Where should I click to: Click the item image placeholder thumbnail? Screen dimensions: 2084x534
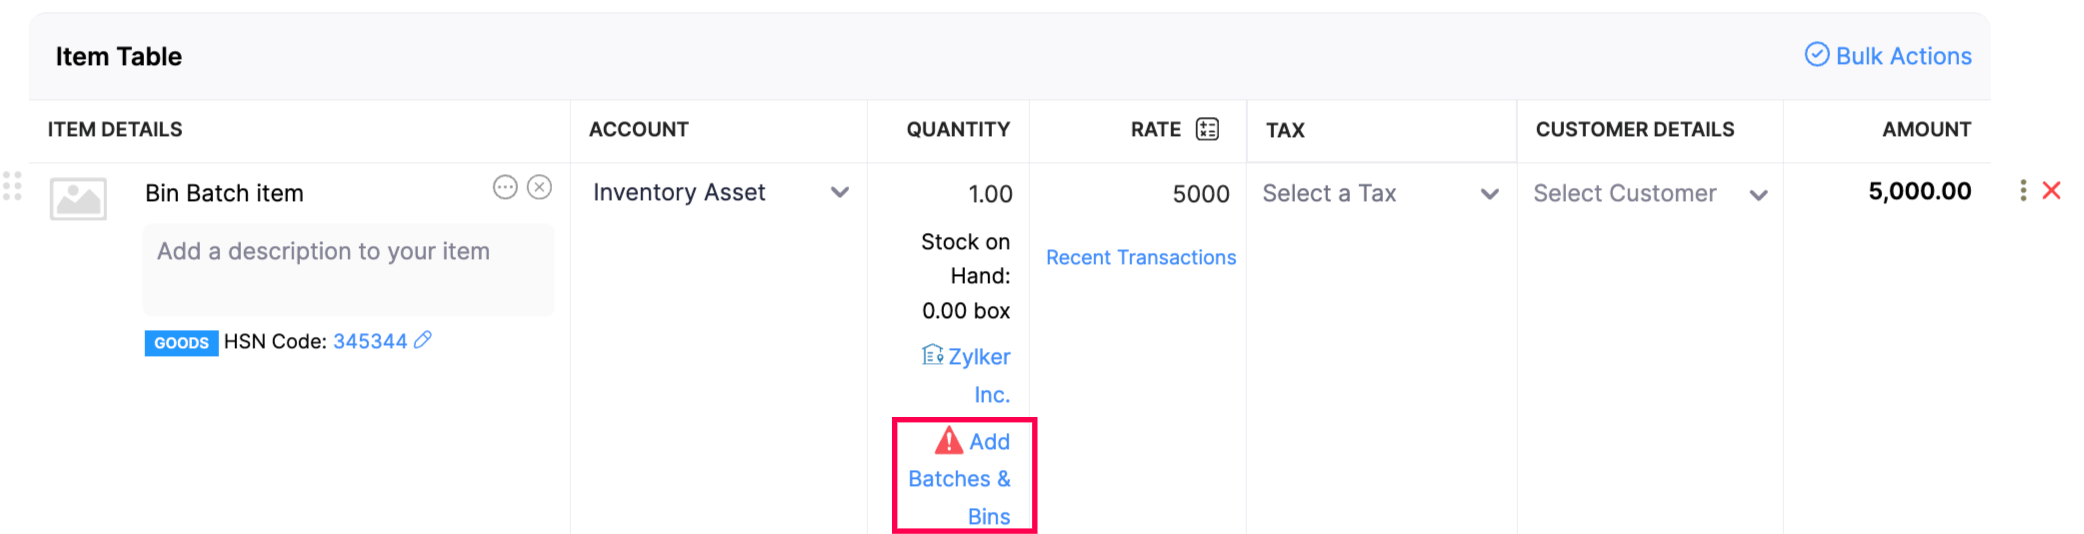pyautogui.click(x=78, y=199)
